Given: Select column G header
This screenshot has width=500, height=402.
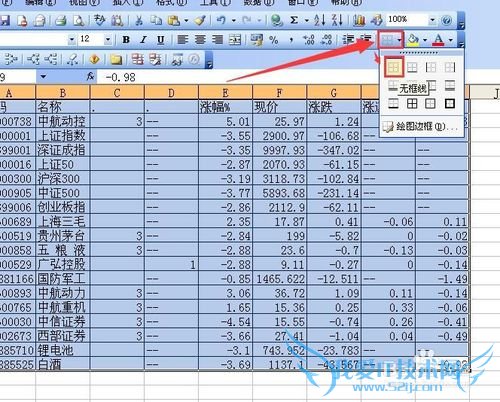Looking at the screenshot, I should tap(334, 93).
